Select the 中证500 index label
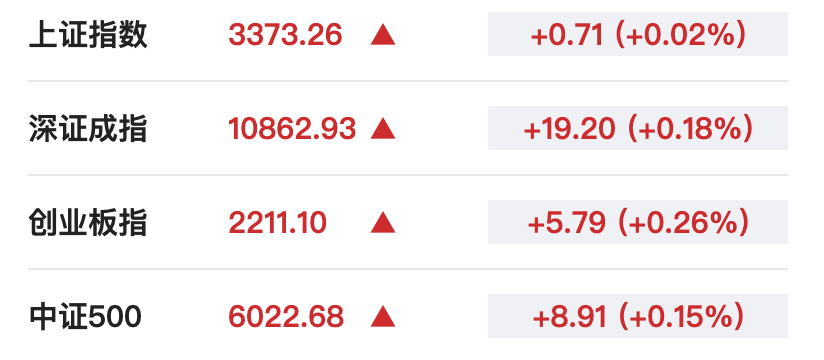 (85, 317)
